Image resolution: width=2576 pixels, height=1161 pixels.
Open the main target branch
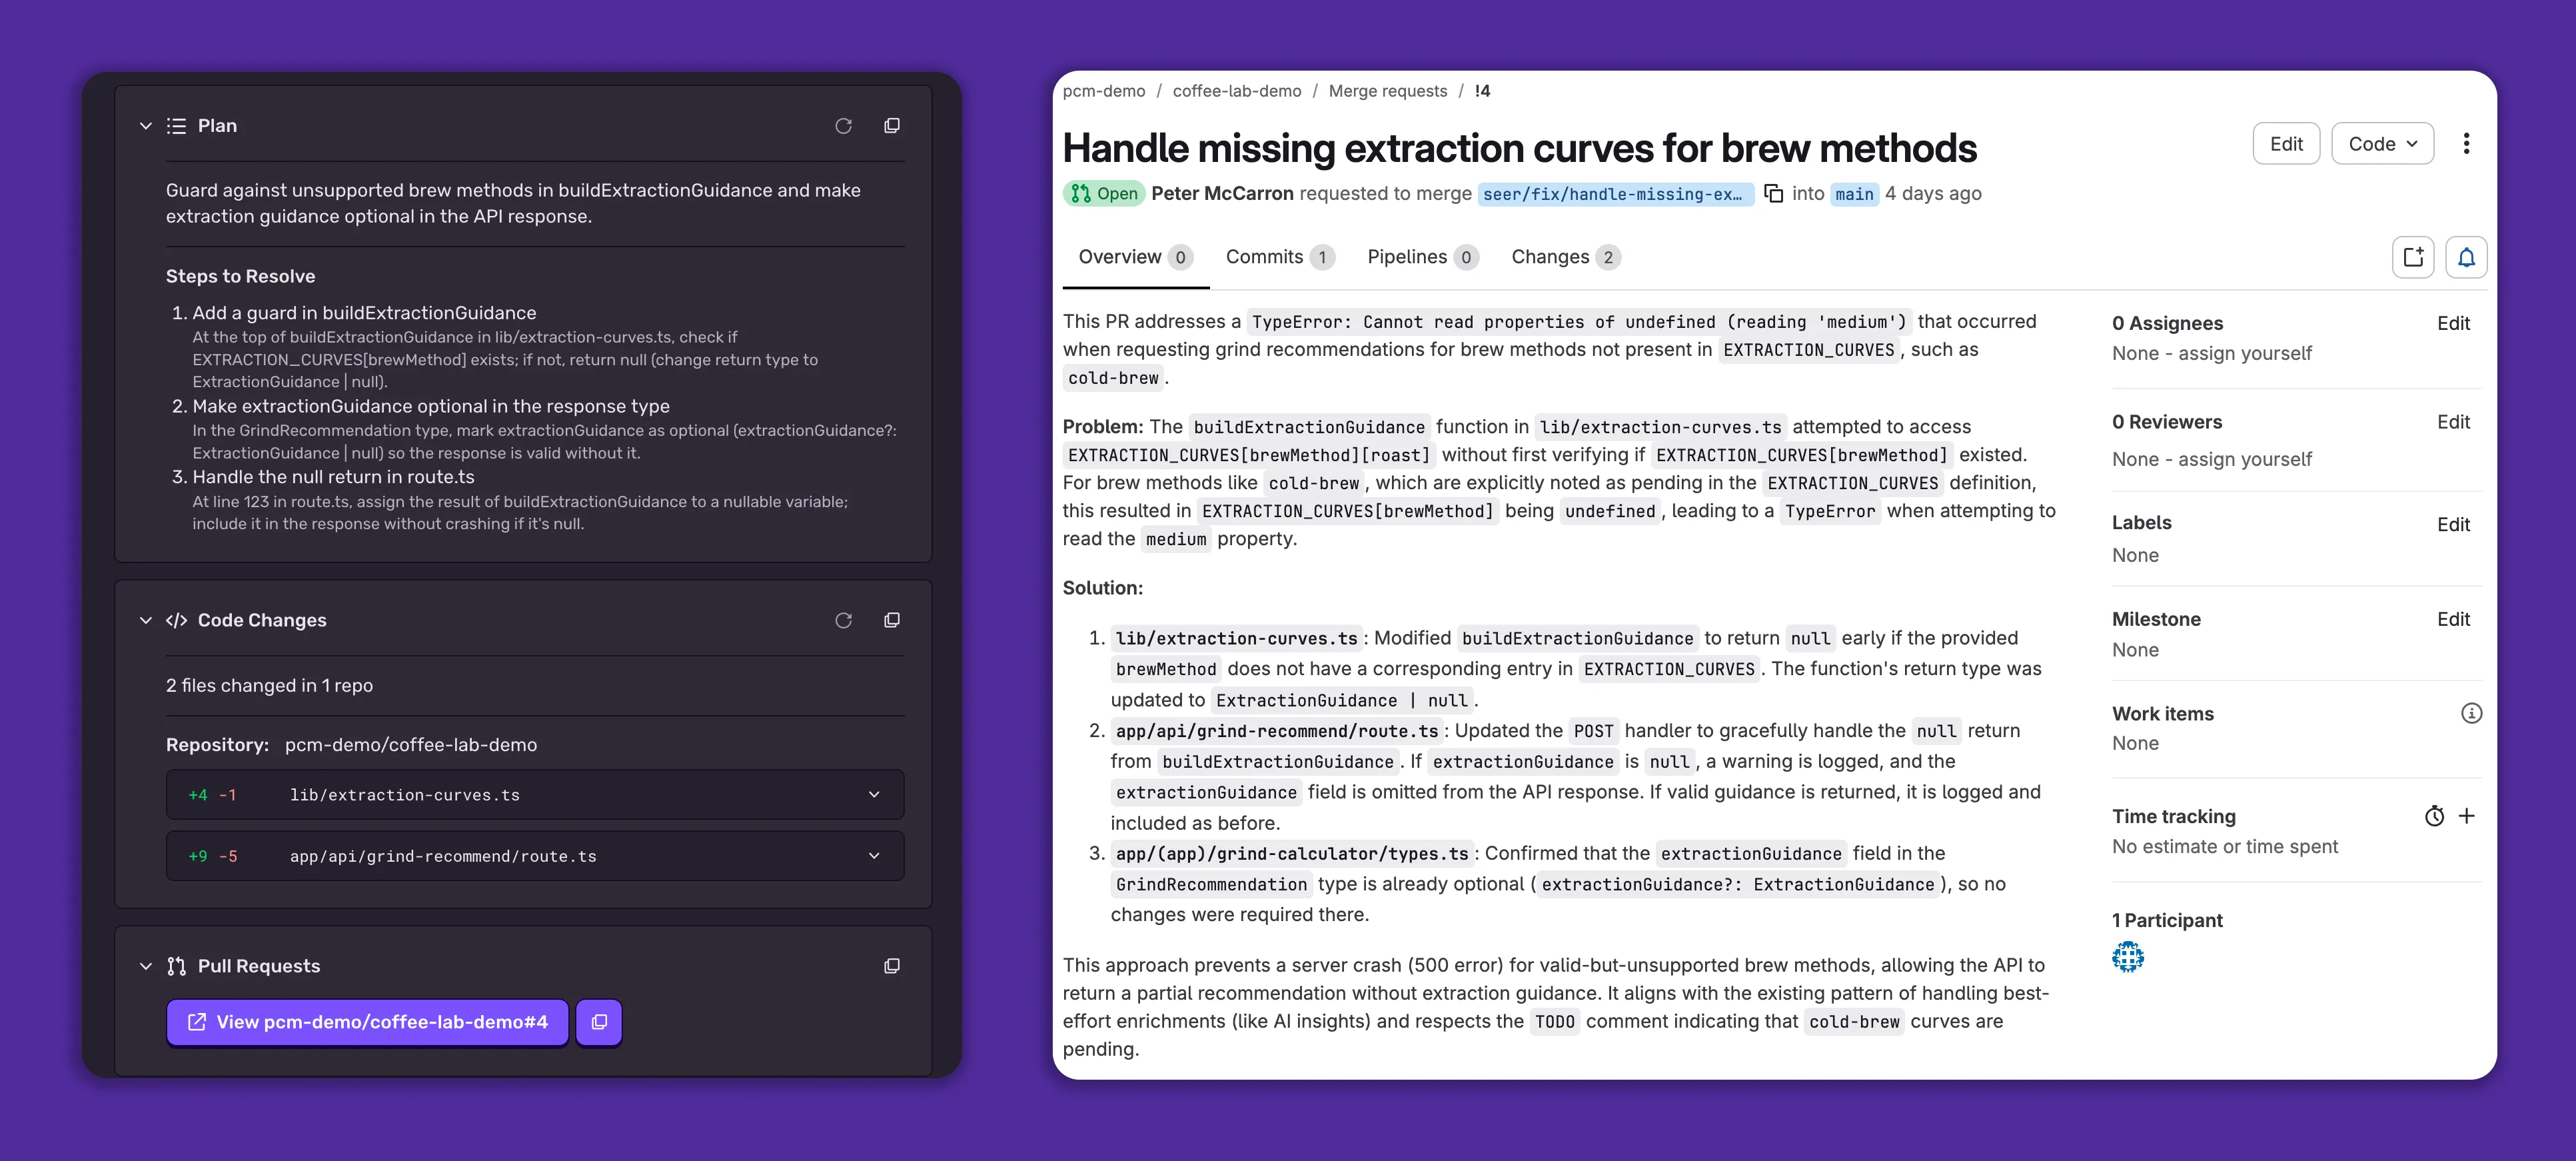click(1854, 194)
